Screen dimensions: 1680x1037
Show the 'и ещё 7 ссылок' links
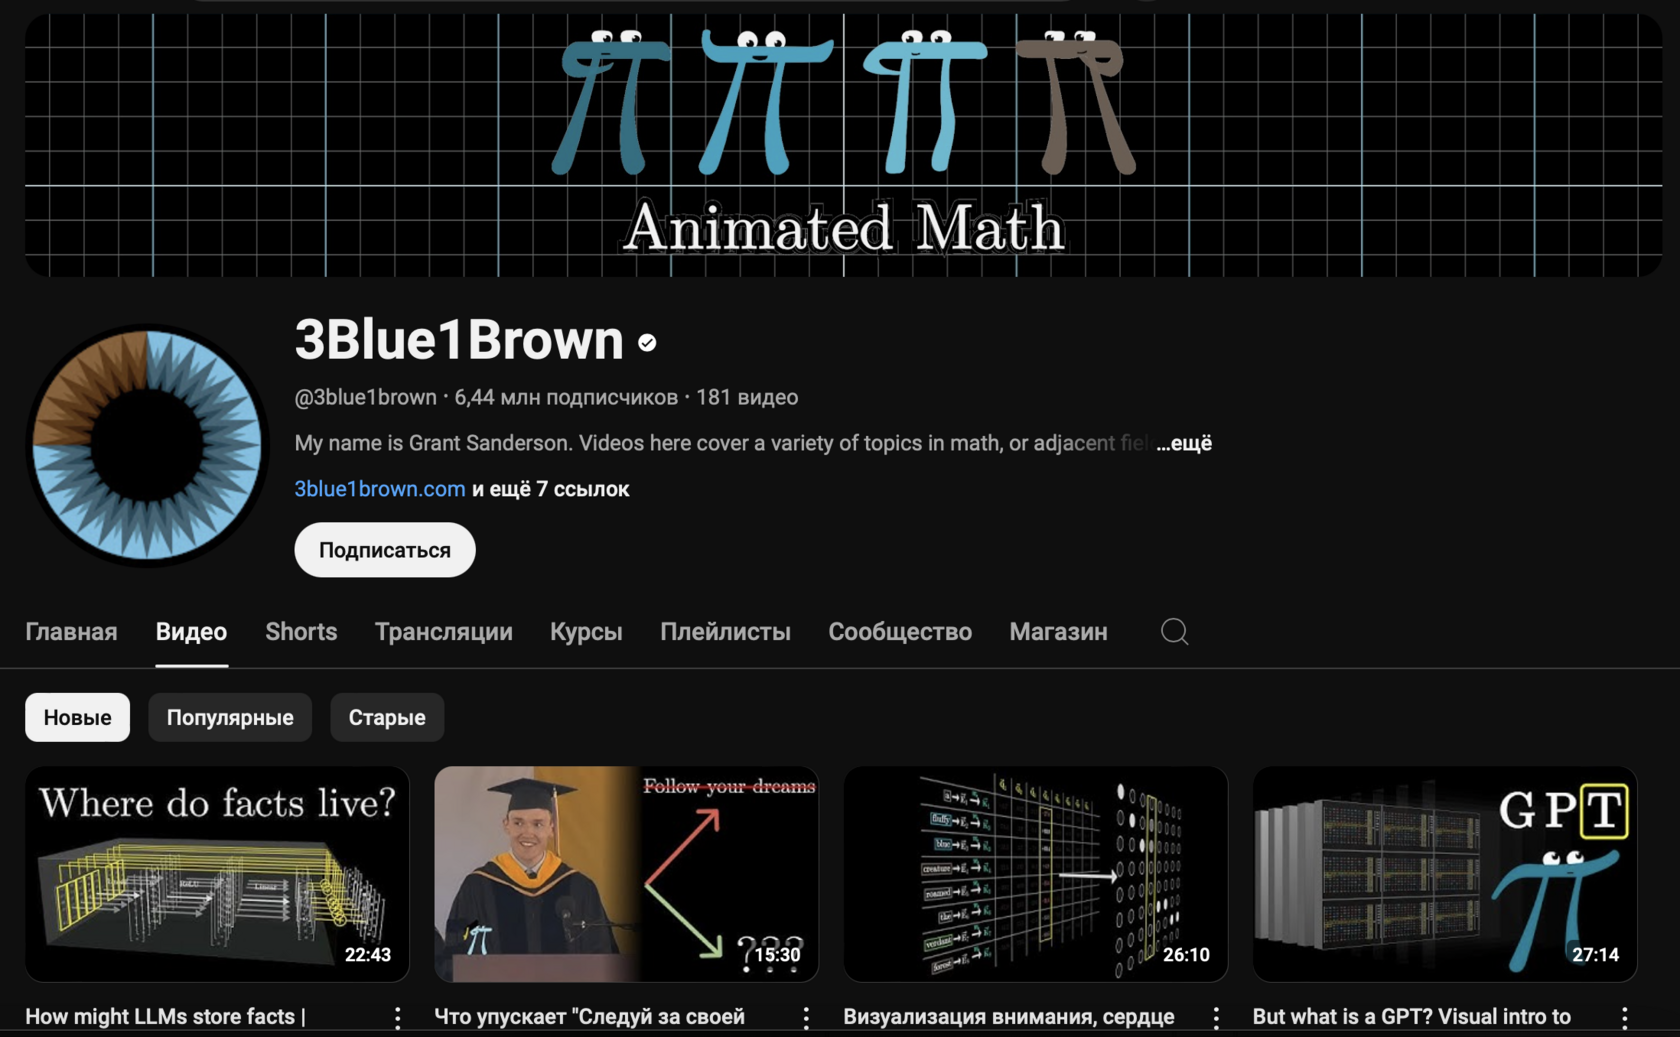551,489
